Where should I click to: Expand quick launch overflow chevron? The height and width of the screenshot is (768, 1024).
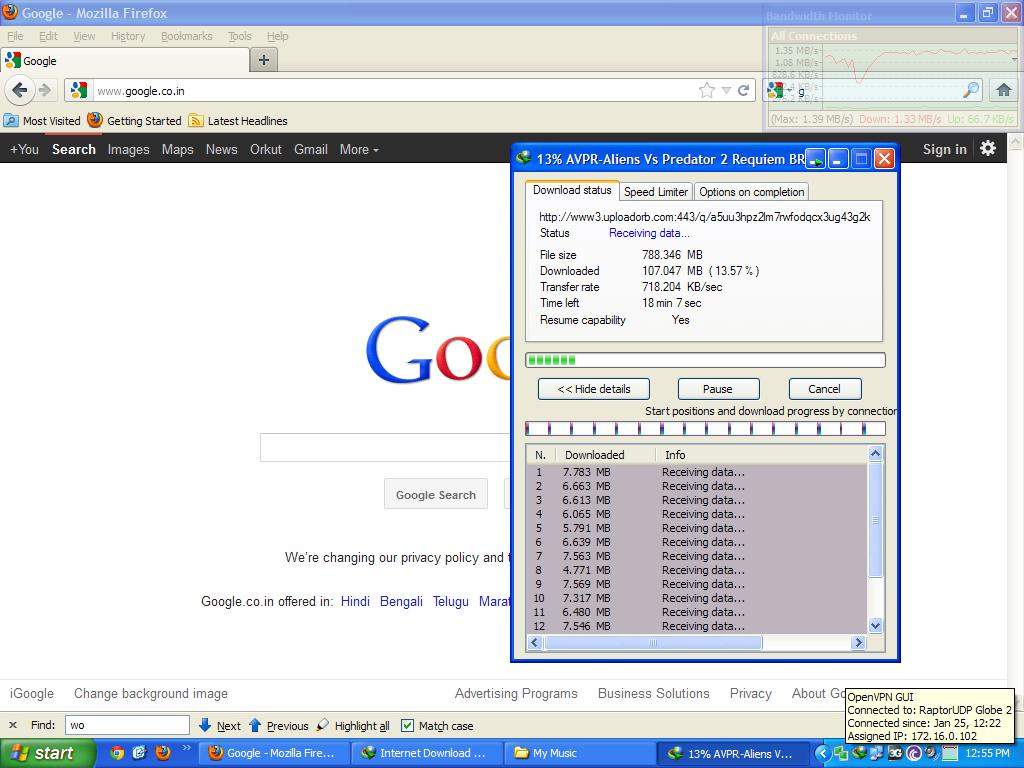(186, 748)
